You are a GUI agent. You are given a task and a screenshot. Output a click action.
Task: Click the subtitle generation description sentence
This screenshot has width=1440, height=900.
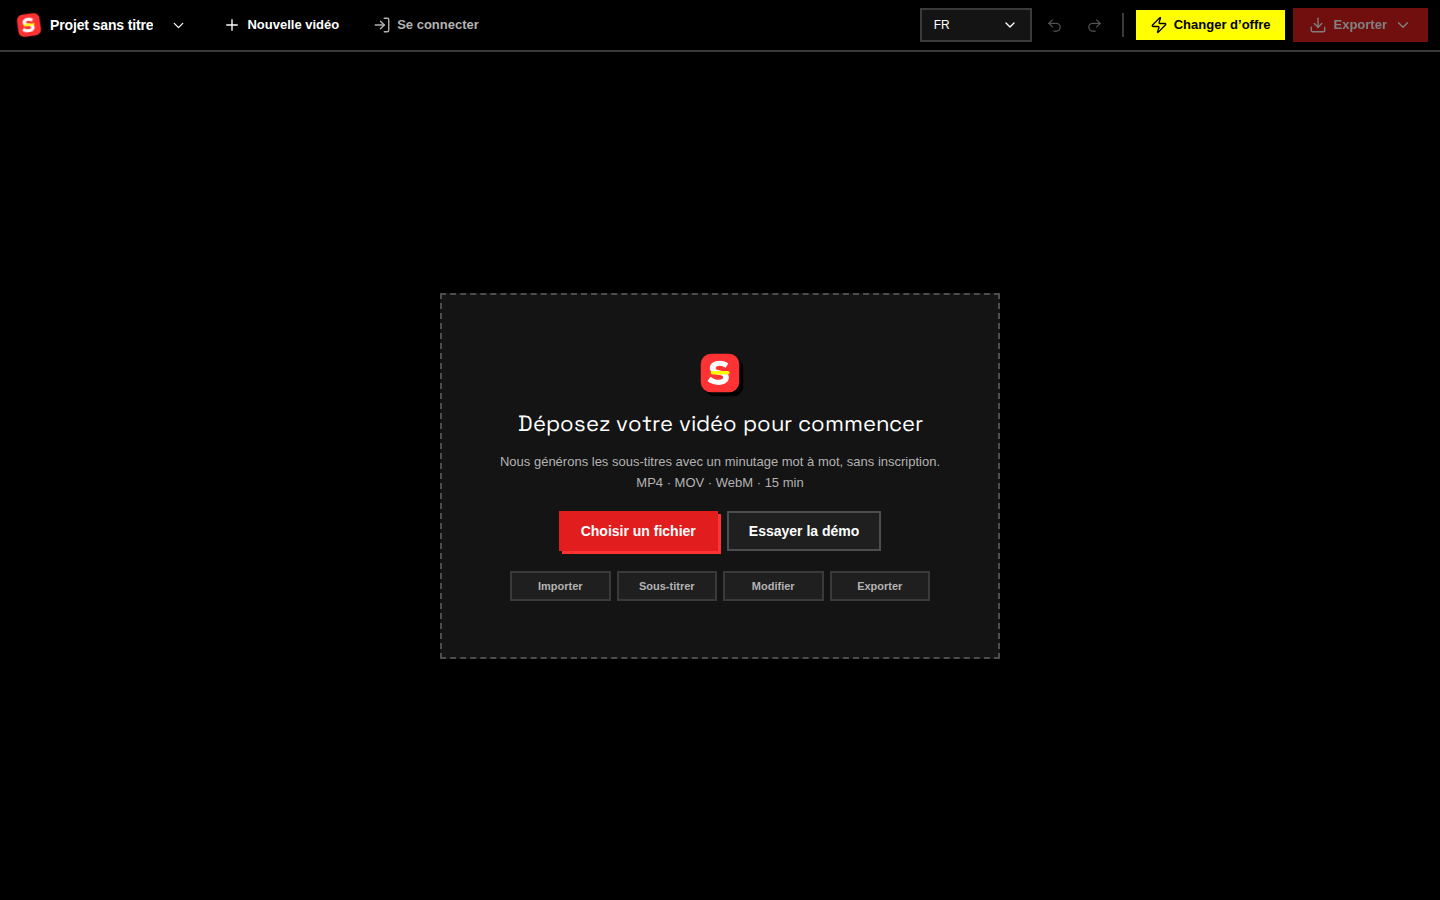[x=720, y=462]
